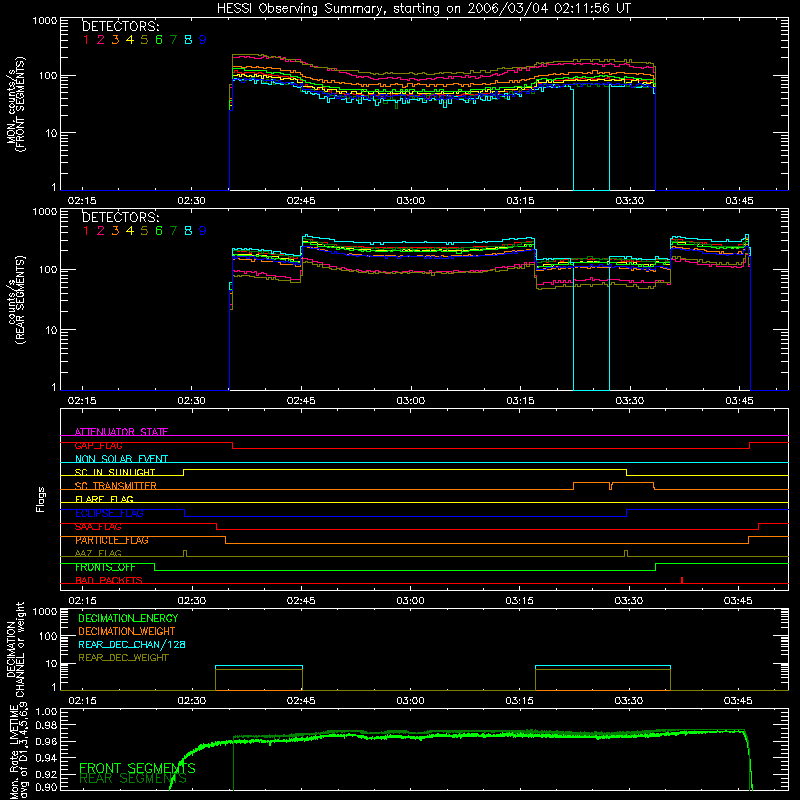Click detector 7 in front segments legend
The width and height of the screenshot is (800, 800).
pos(173,40)
